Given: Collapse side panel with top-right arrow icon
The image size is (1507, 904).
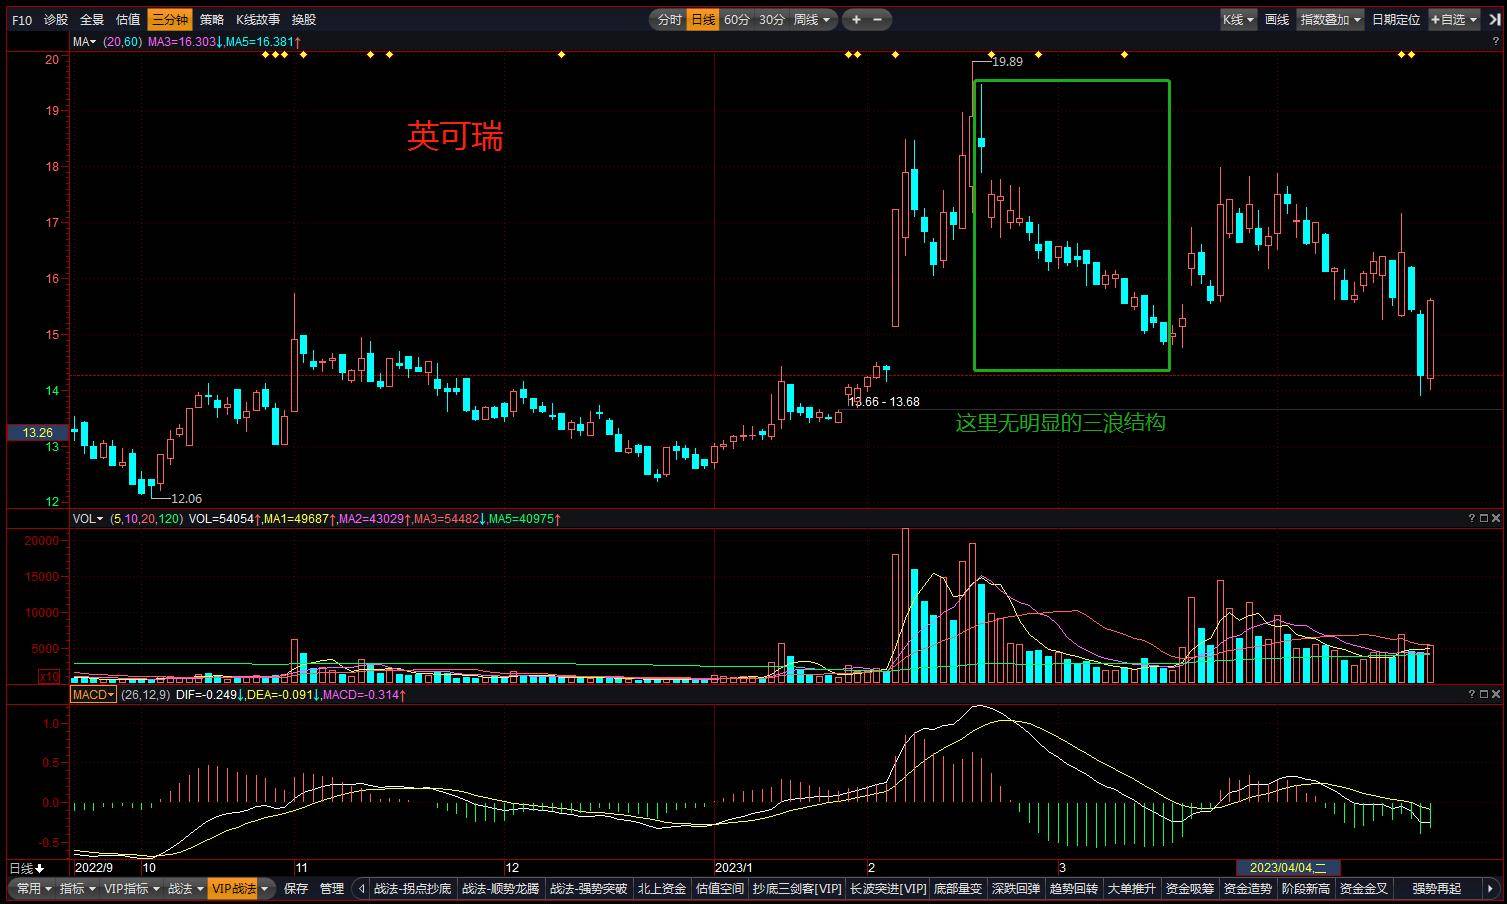Looking at the screenshot, I should click(x=1494, y=19).
